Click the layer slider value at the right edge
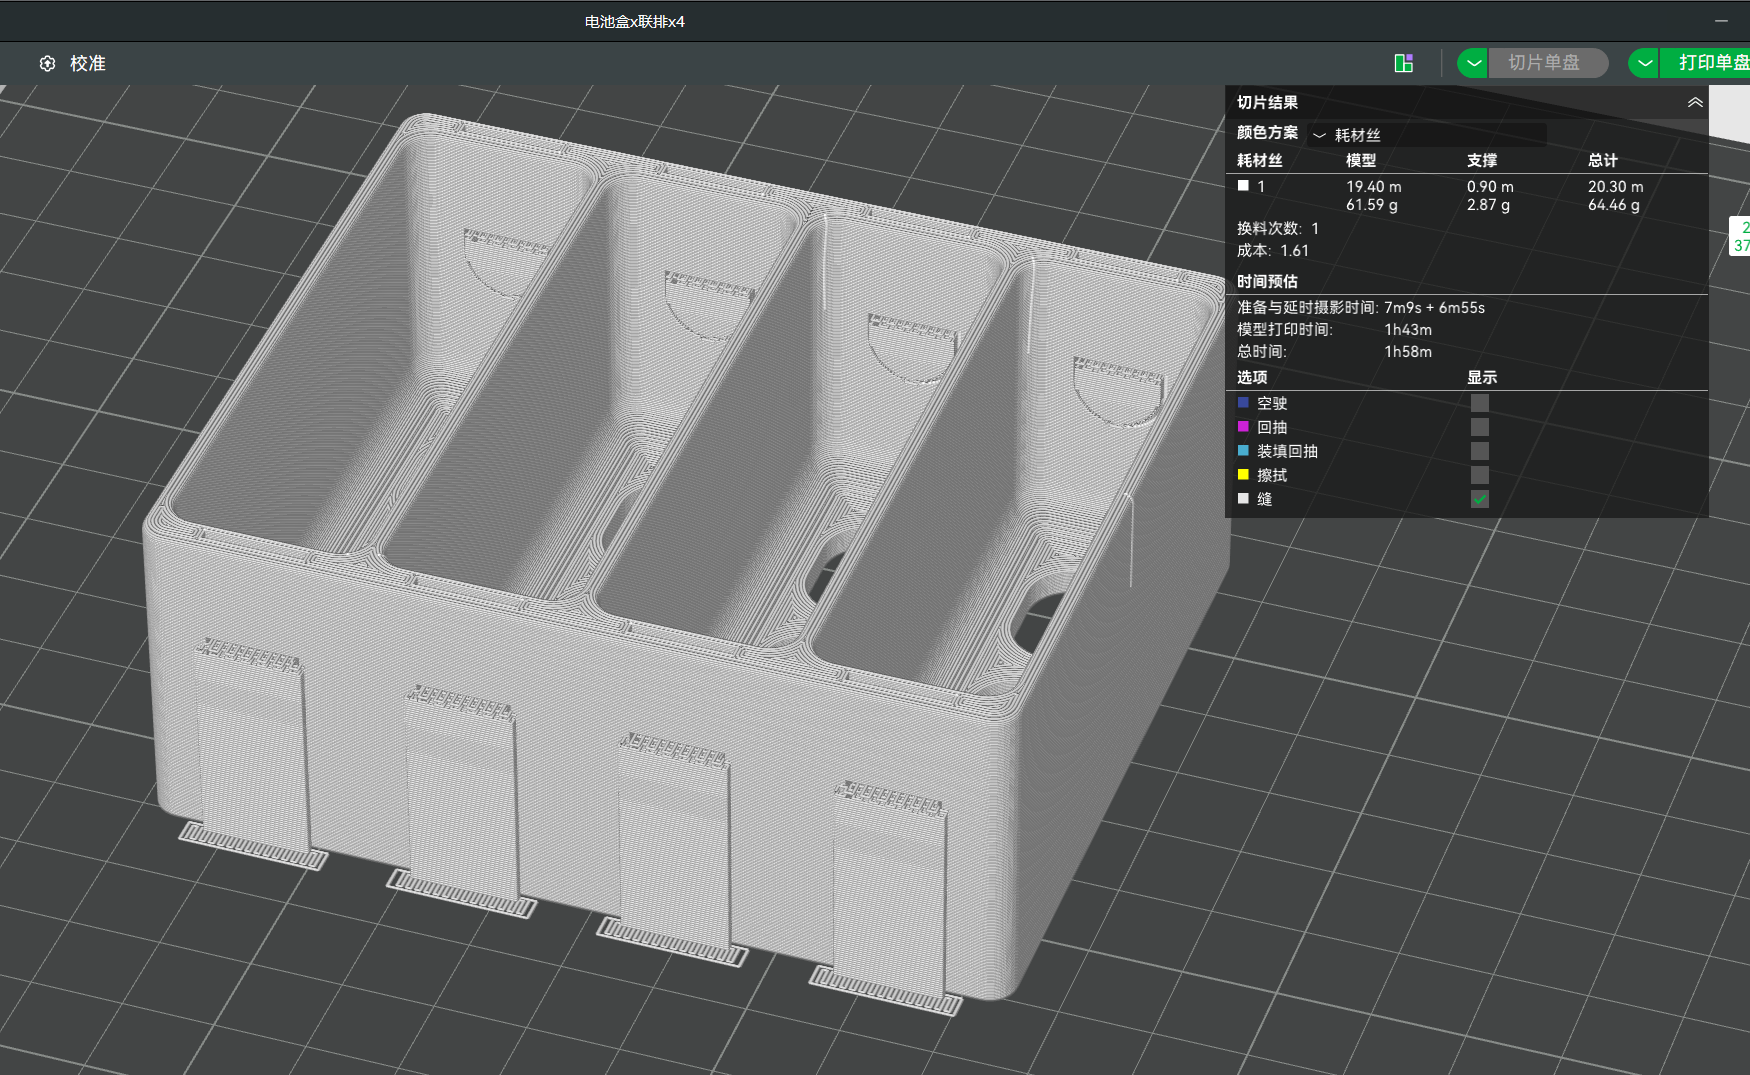 1742,236
